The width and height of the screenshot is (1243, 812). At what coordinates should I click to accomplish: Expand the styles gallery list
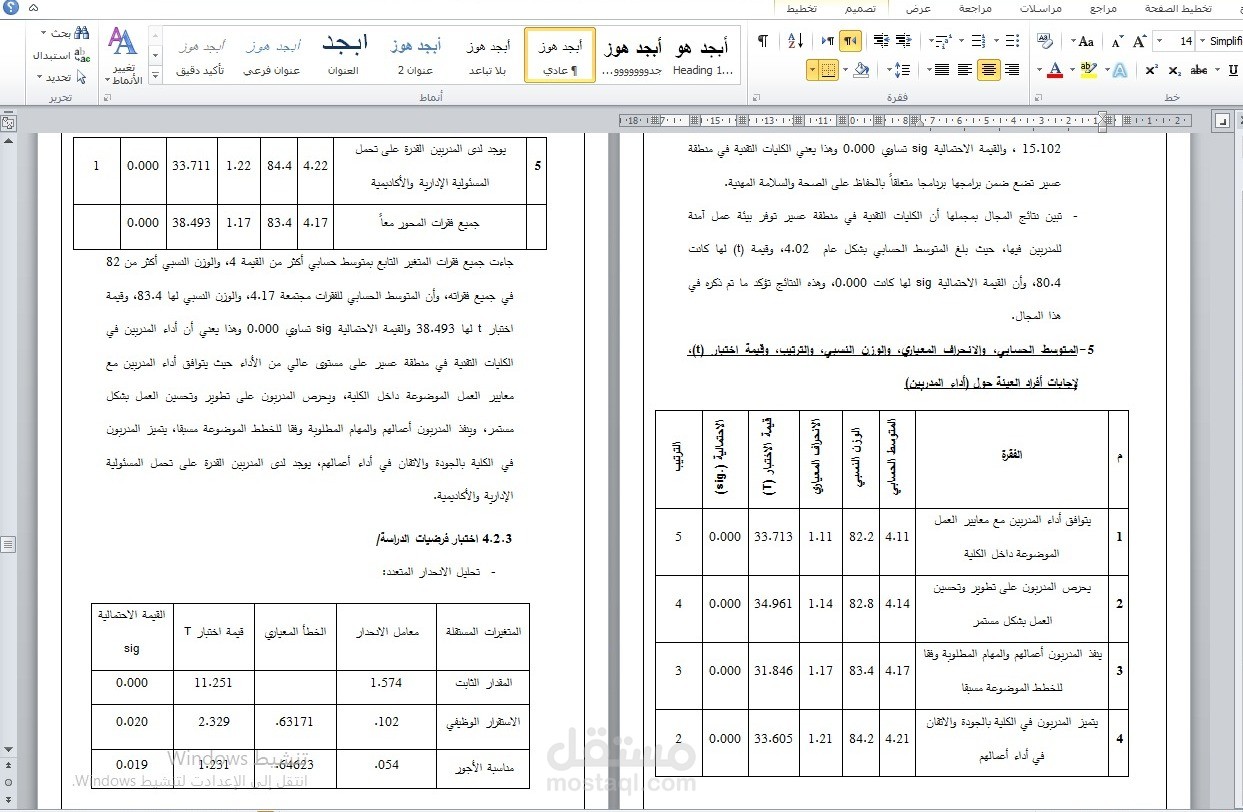click(155, 76)
